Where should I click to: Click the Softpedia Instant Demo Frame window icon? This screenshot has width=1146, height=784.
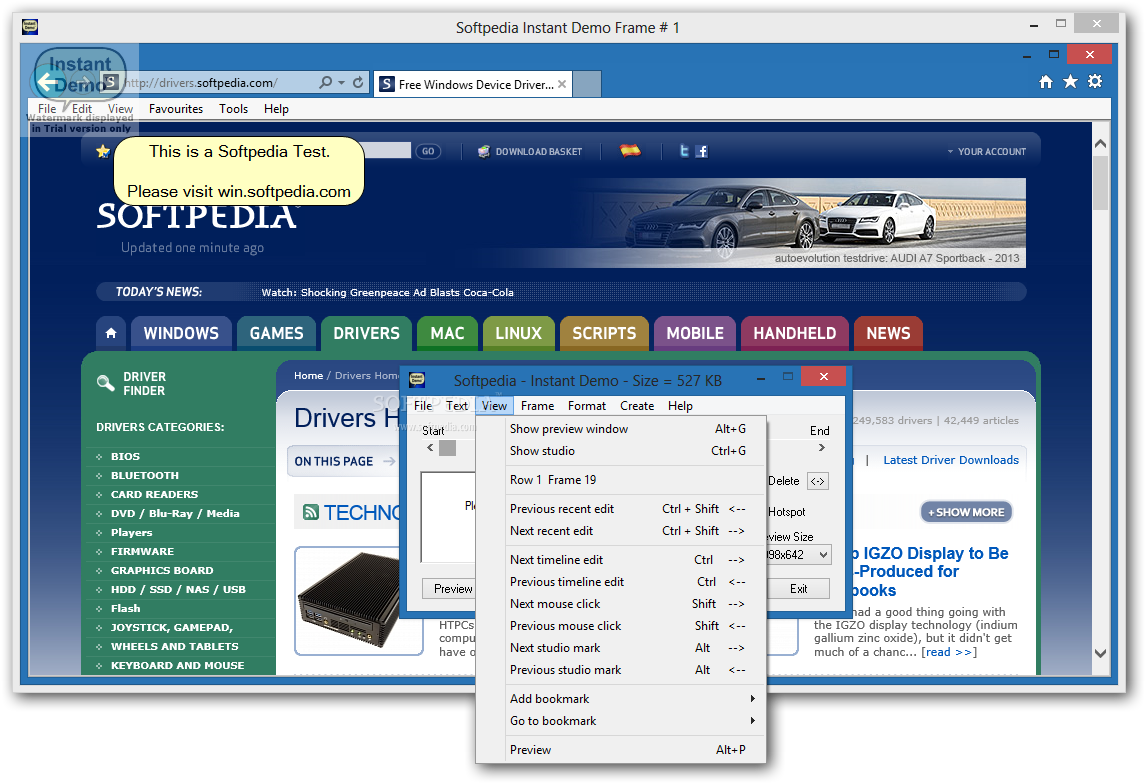click(x=30, y=27)
